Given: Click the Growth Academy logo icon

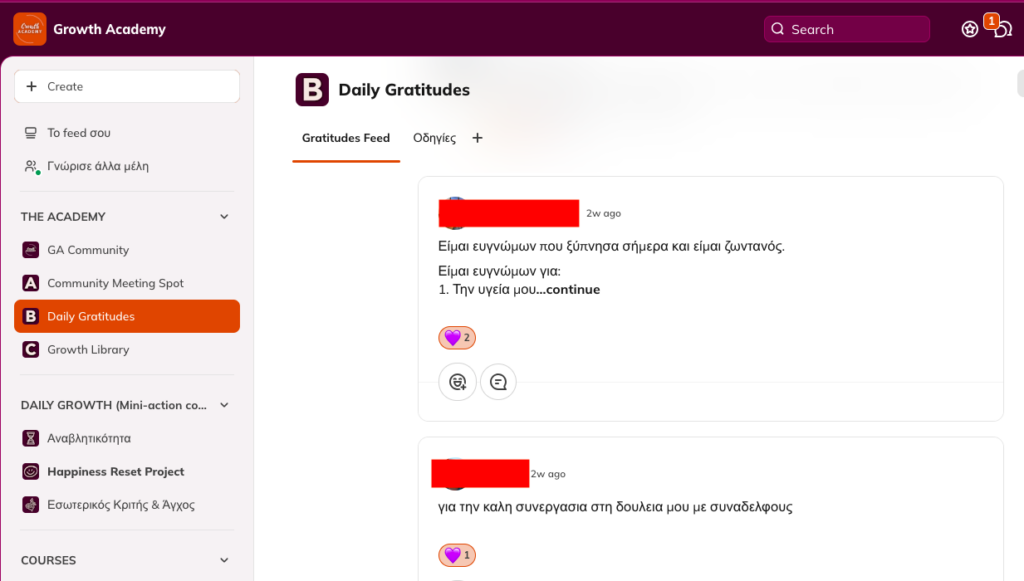Looking at the screenshot, I should point(29,29).
